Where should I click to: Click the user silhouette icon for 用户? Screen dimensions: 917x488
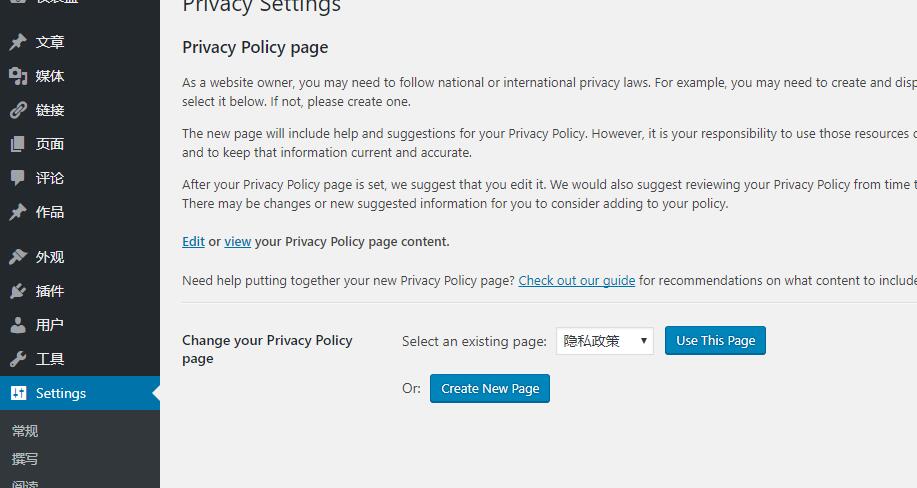(18, 325)
